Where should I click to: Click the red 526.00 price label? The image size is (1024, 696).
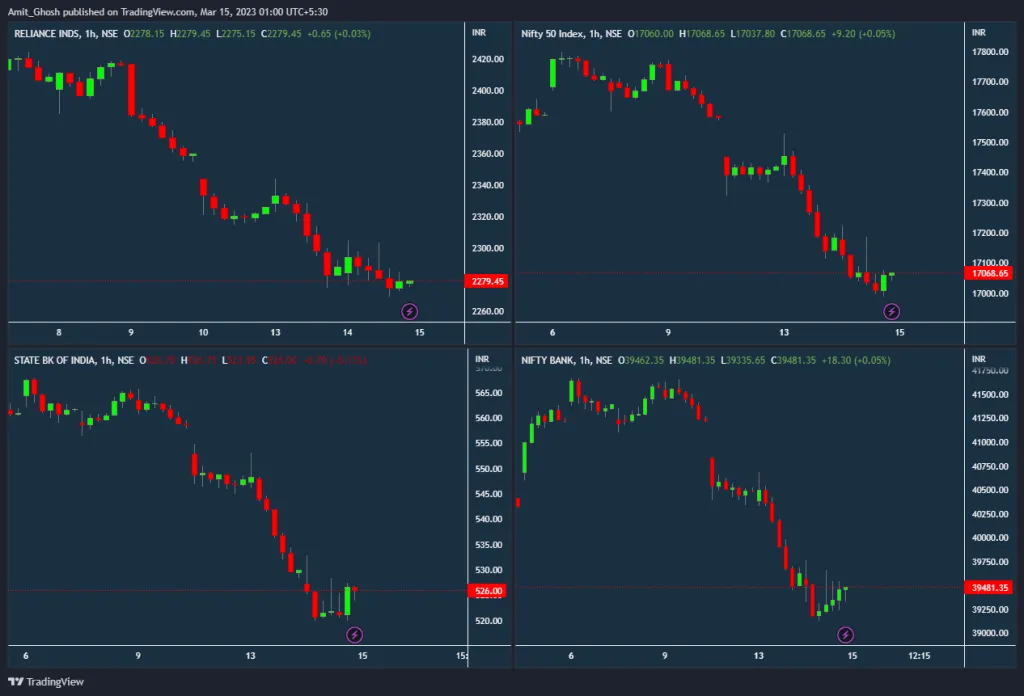click(x=487, y=591)
